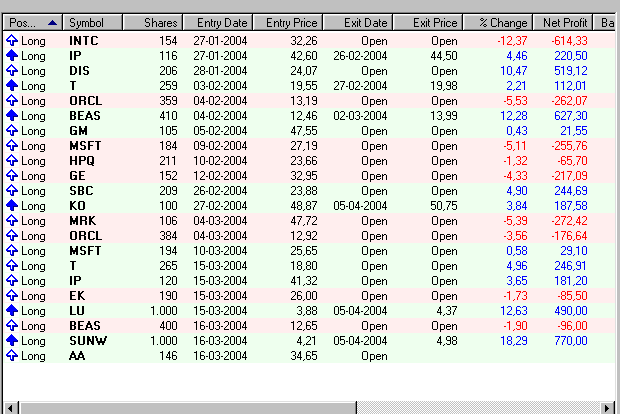Select the GM symbol cell

pos(78,131)
